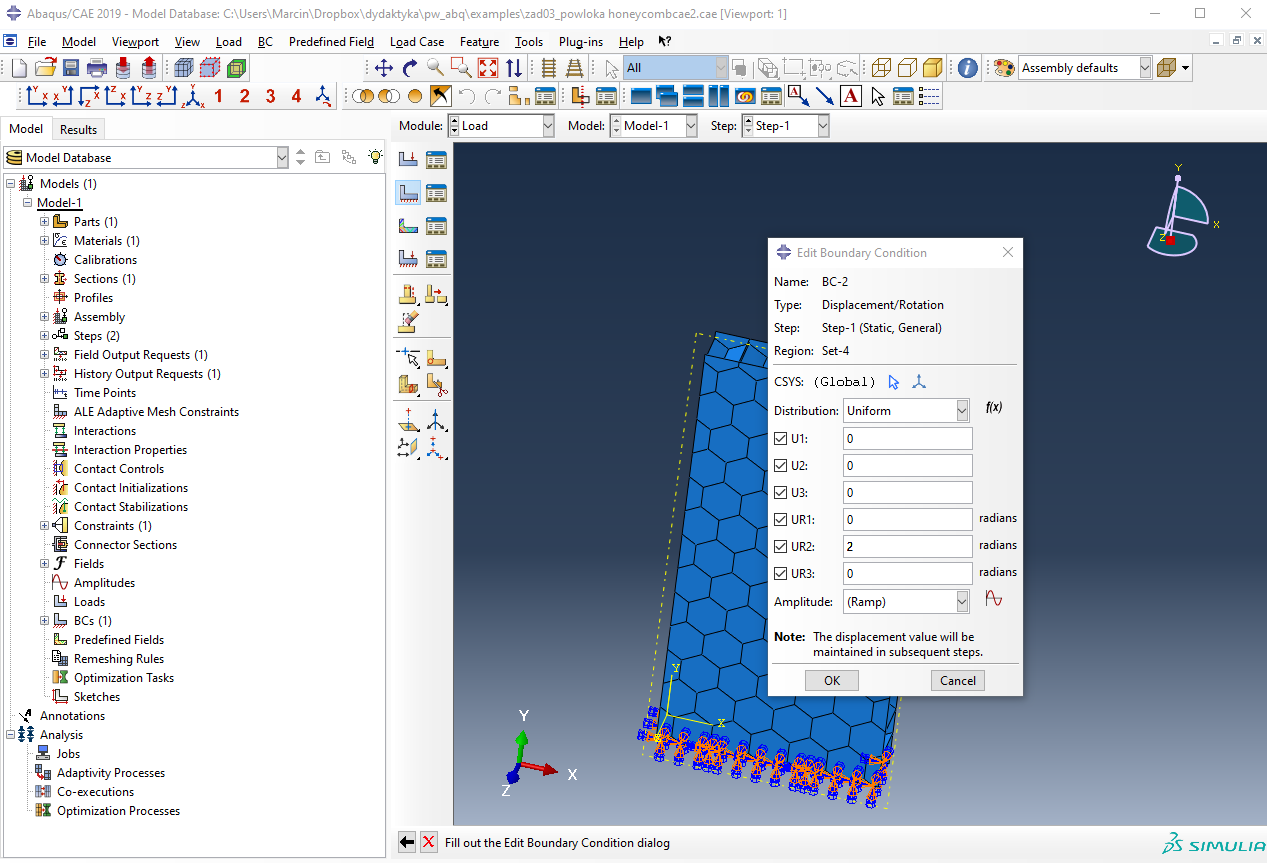Open the Distribution dropdown

[906, 411]
